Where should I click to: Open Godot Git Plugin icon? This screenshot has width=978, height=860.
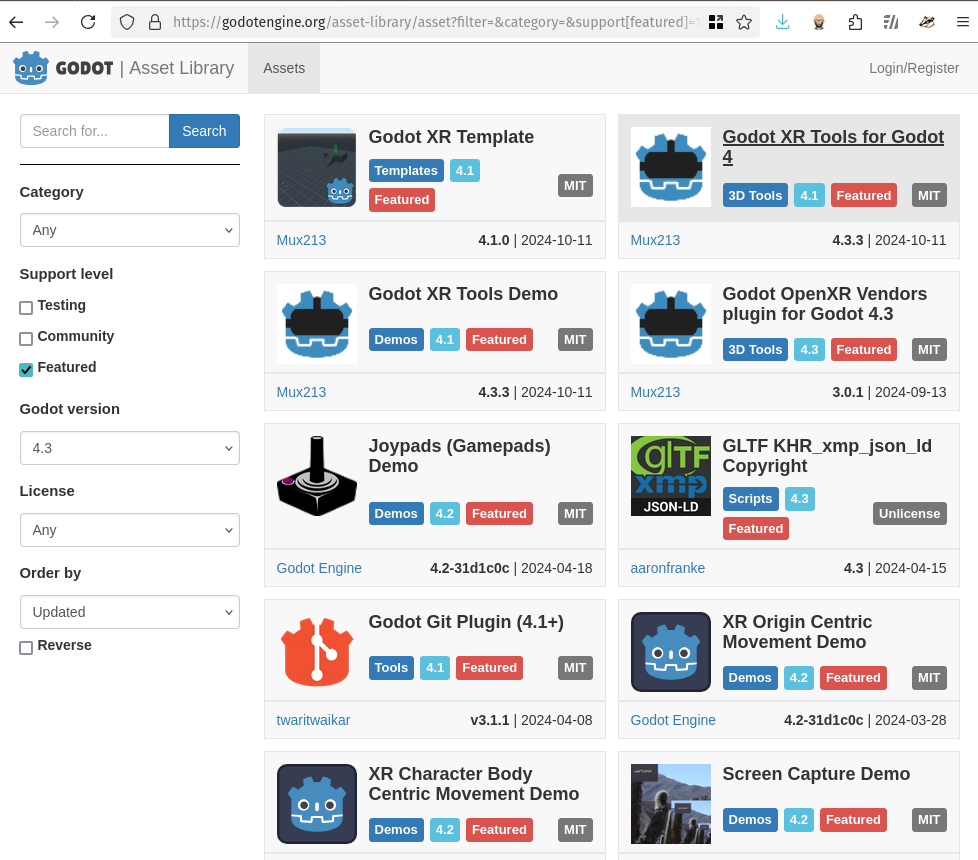(x=317, y=652)
